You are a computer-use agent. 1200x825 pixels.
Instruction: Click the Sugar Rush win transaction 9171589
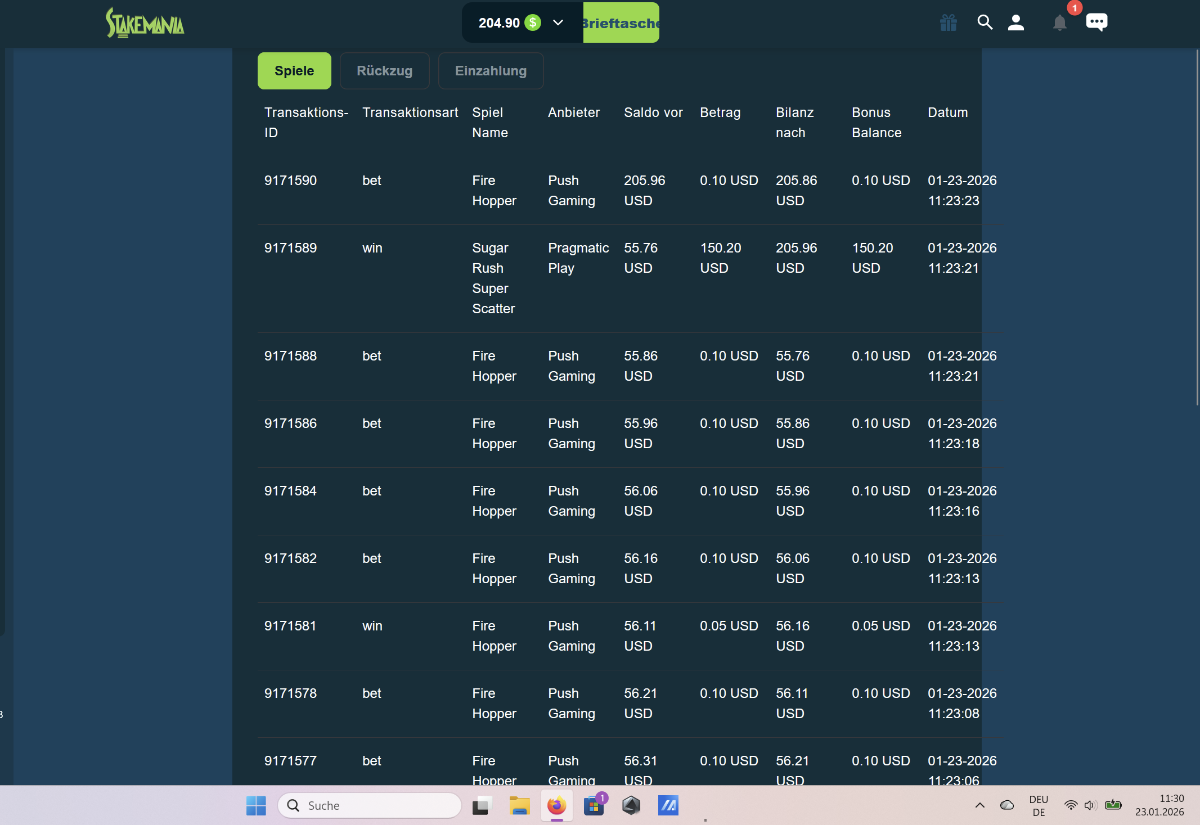[x=290, y=248]
